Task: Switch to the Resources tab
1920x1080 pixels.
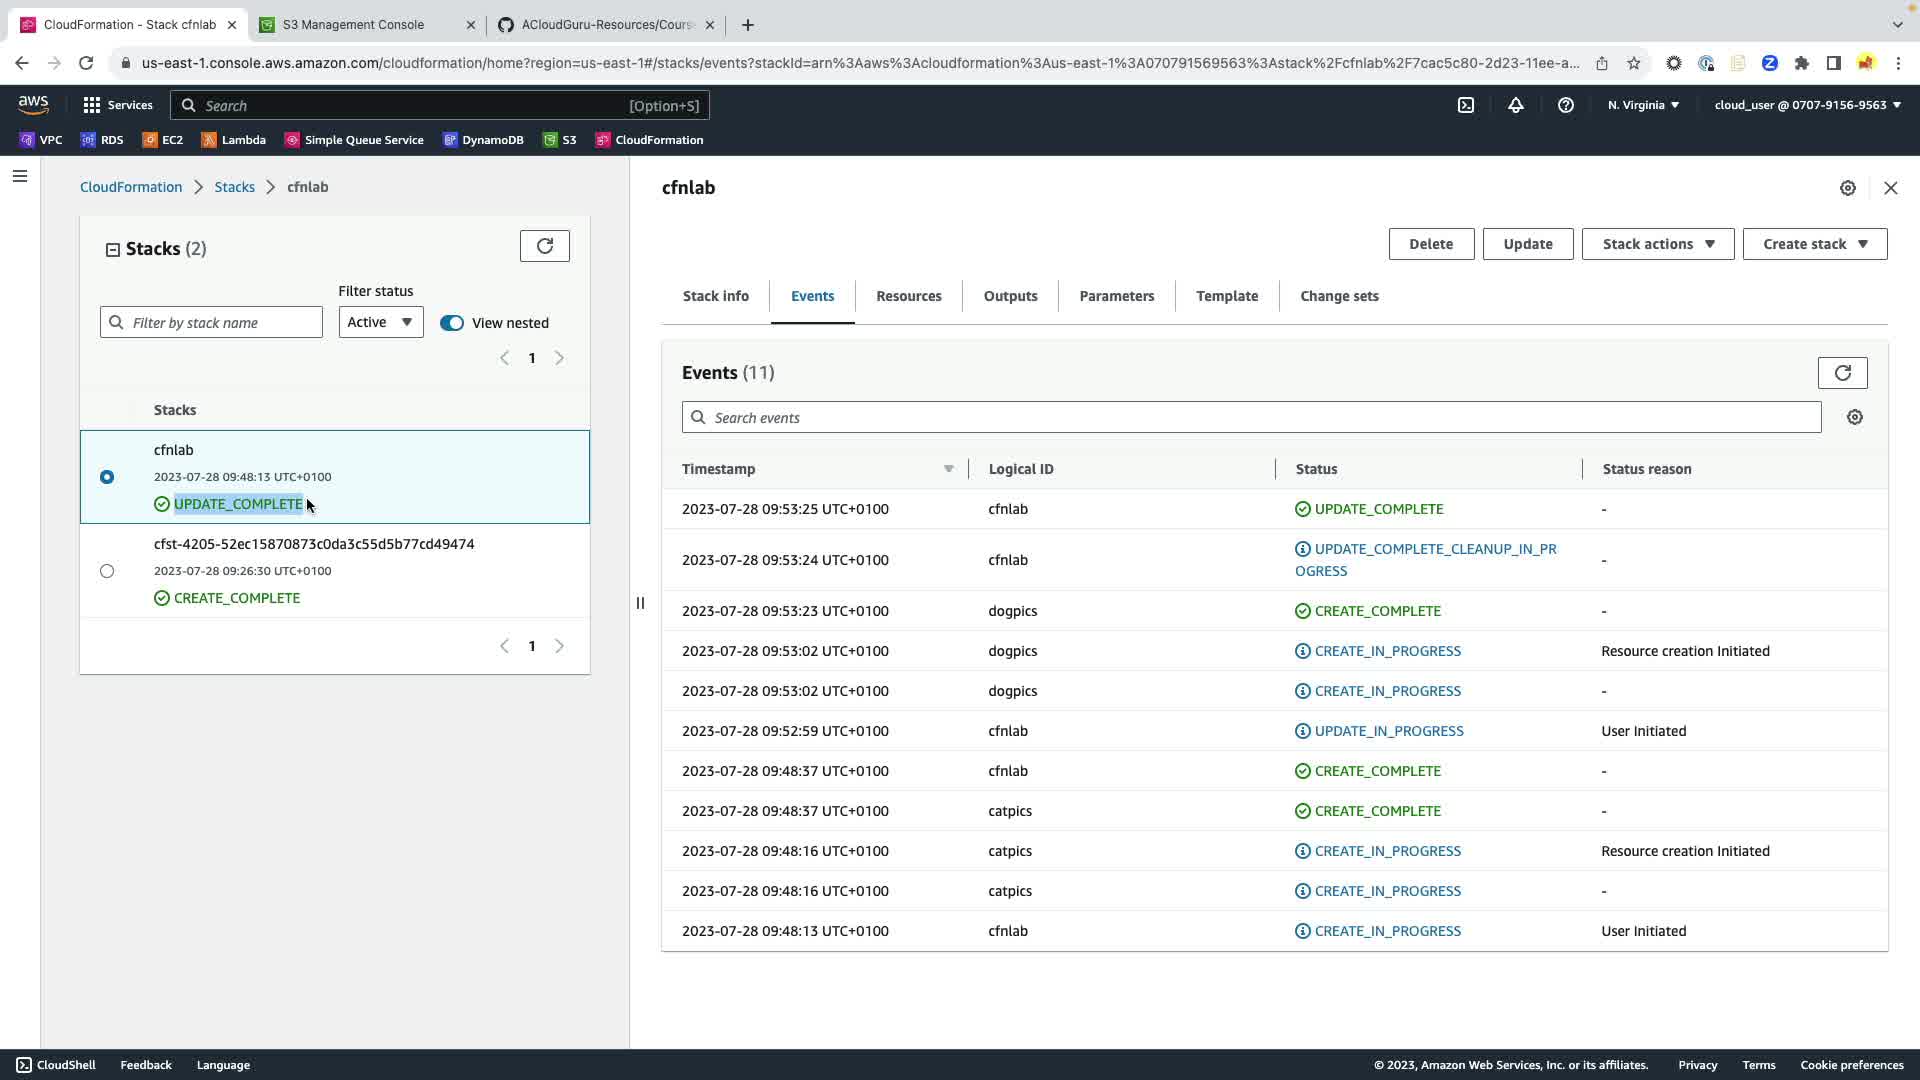Action: tap(908, 296)
